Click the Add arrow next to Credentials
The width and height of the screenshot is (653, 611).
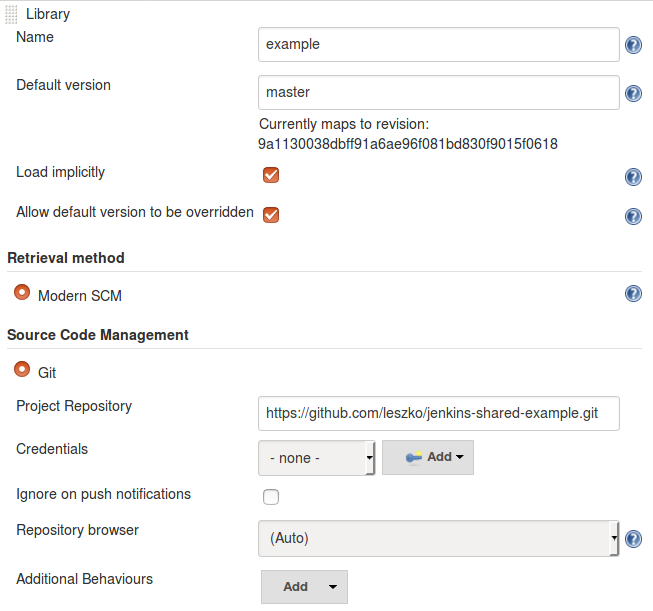460,457
